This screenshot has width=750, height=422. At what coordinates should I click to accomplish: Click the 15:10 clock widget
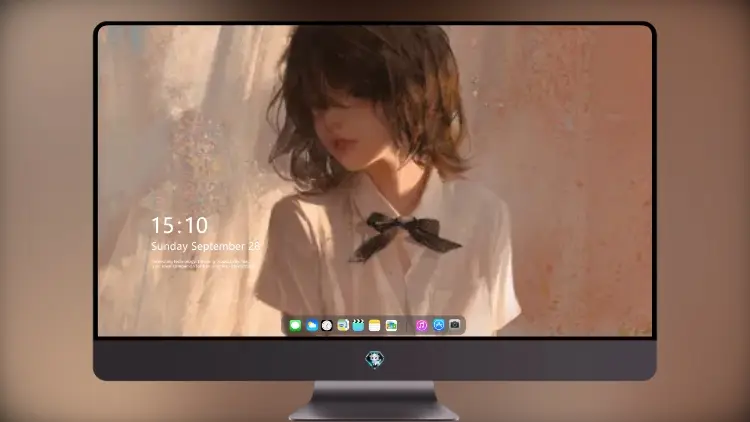(x=179, y=225)
